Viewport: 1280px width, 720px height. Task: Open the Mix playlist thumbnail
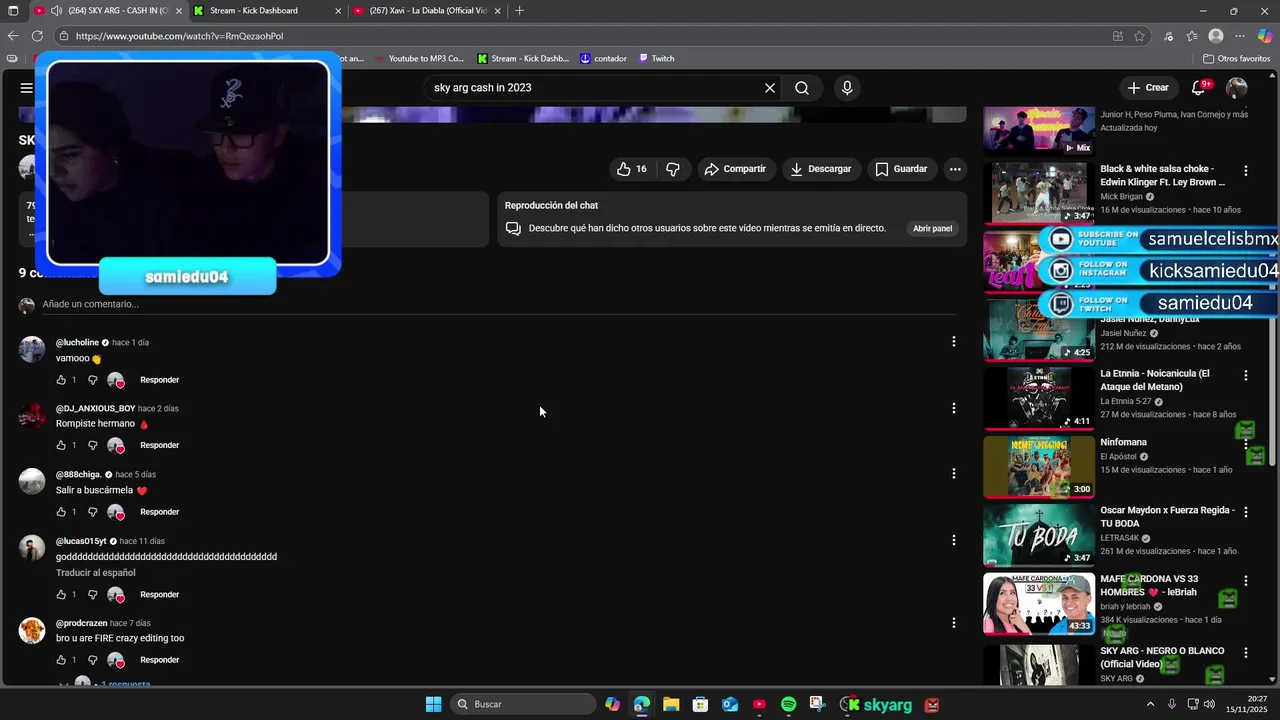tap(1039, 130)
